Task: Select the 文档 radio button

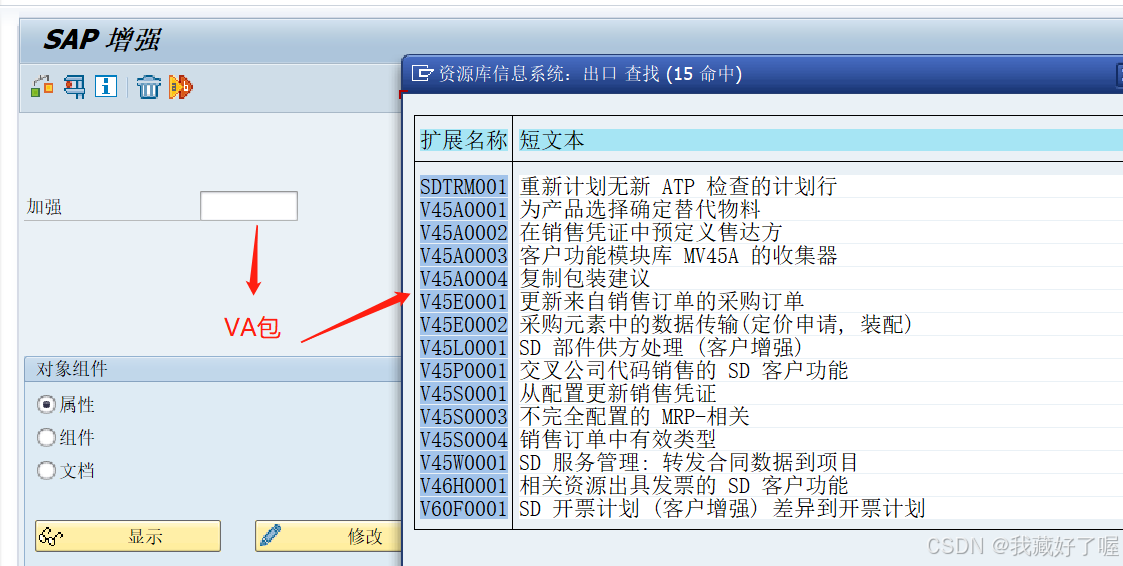Action: click(47, 471)
